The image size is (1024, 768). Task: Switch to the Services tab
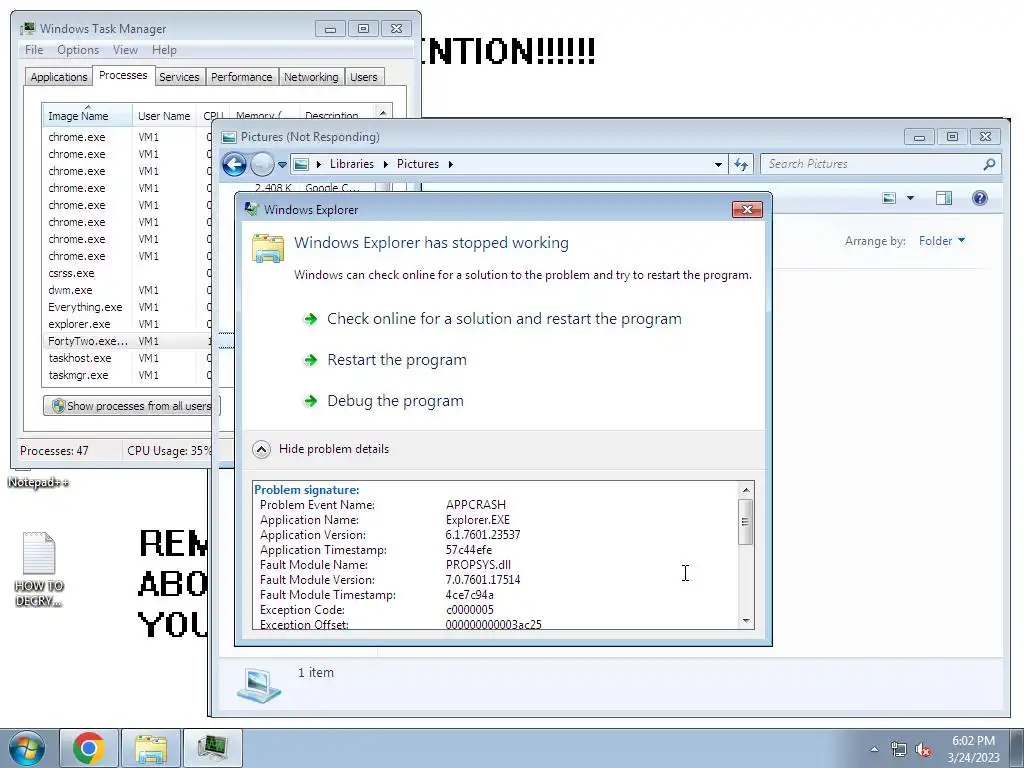[x=179, y=77]
